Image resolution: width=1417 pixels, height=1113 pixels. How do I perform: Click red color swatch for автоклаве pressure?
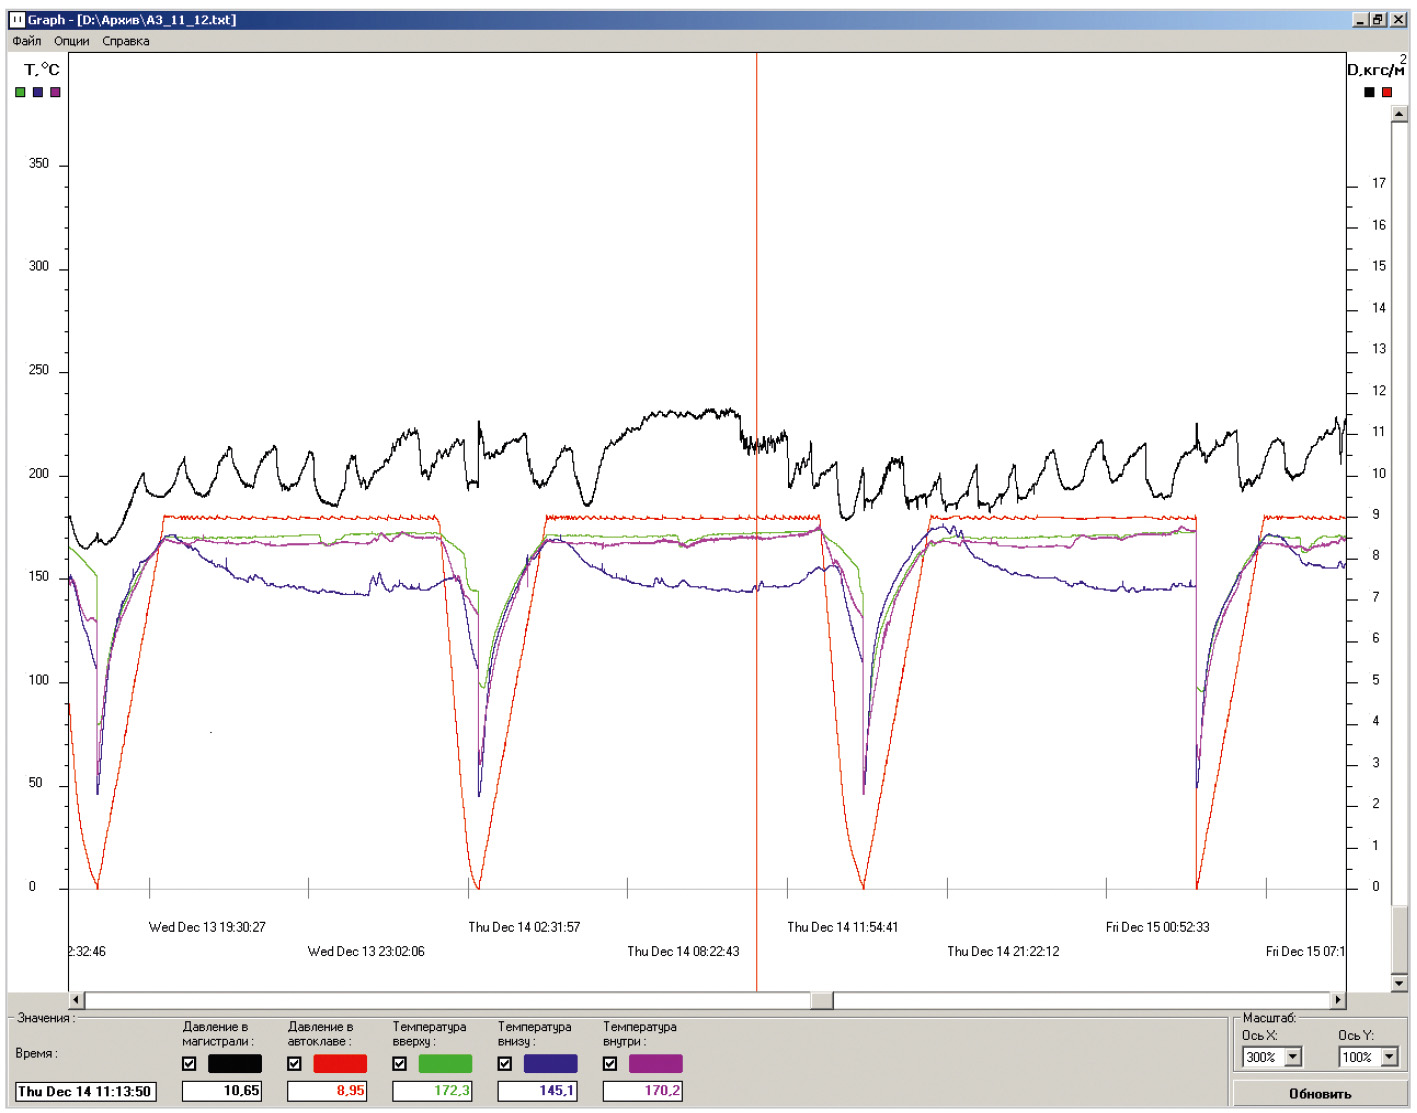[340, 1064]
